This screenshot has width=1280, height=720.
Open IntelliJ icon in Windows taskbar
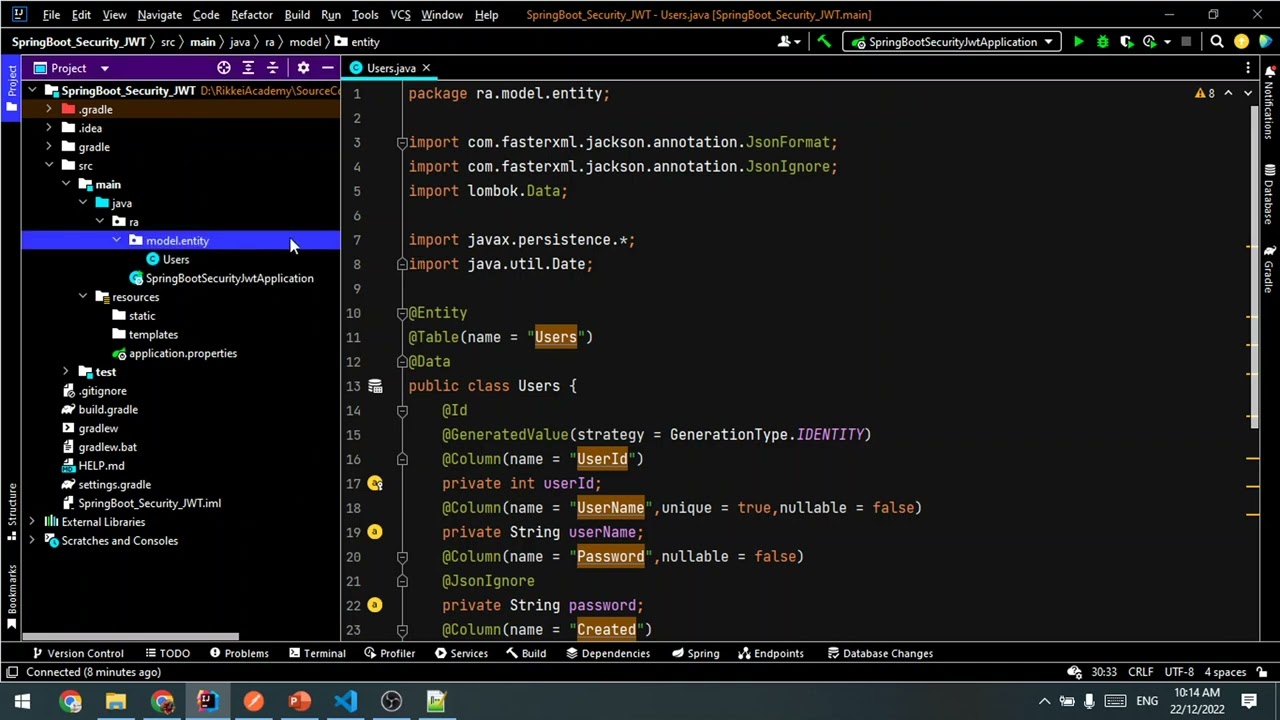[x=207, y=701]
